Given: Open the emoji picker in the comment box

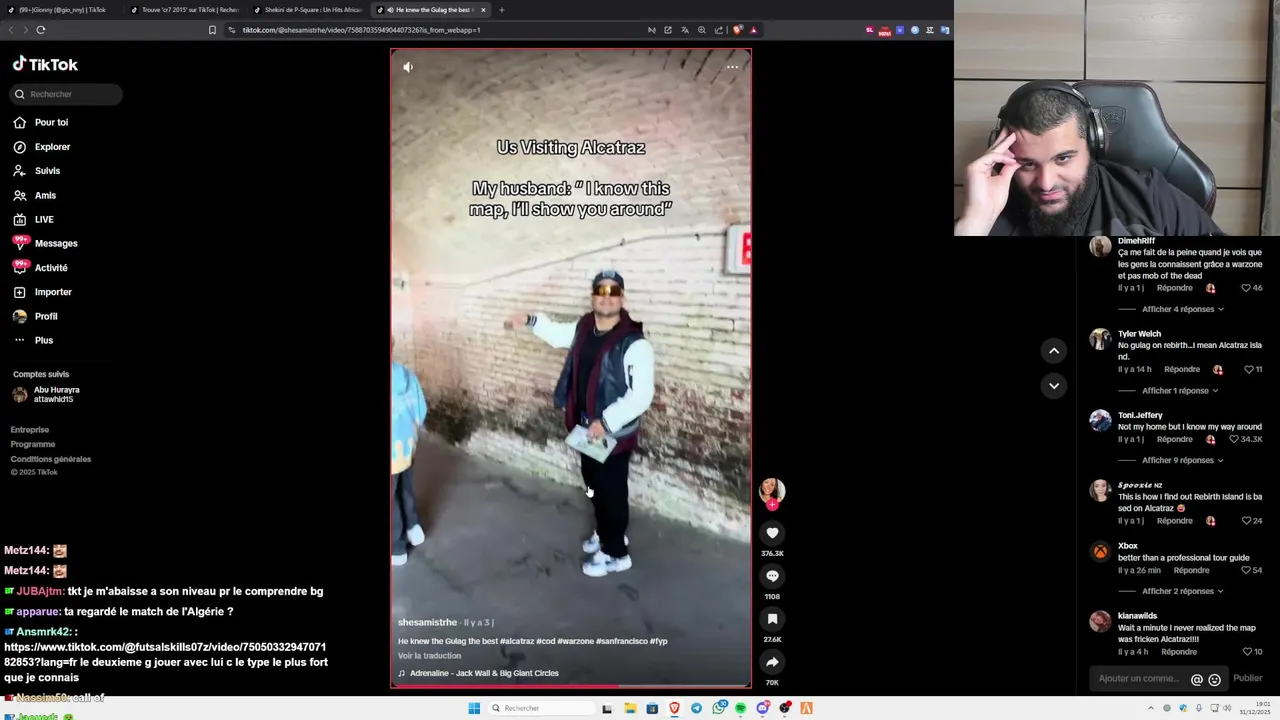Looking at the screenshot, I should (x=1214, y=680).
